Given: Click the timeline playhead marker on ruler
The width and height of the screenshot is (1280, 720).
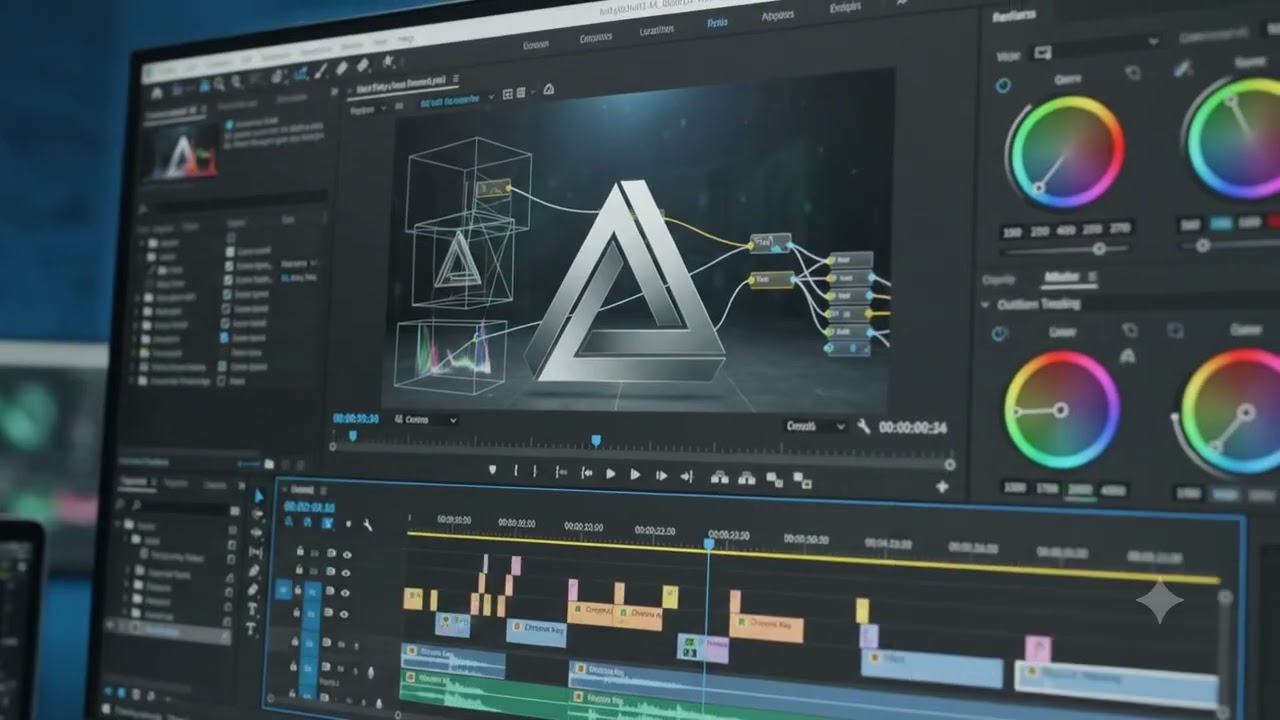Looking at the screenshot, I should pyautogui.click(x=709, y=543).
